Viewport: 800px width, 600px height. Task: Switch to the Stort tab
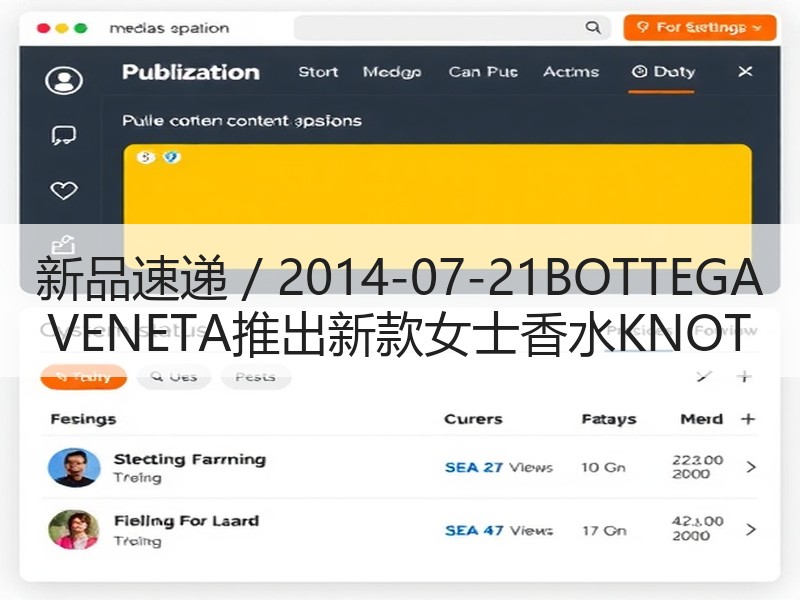pyautogui.click(x=318, y=72)
